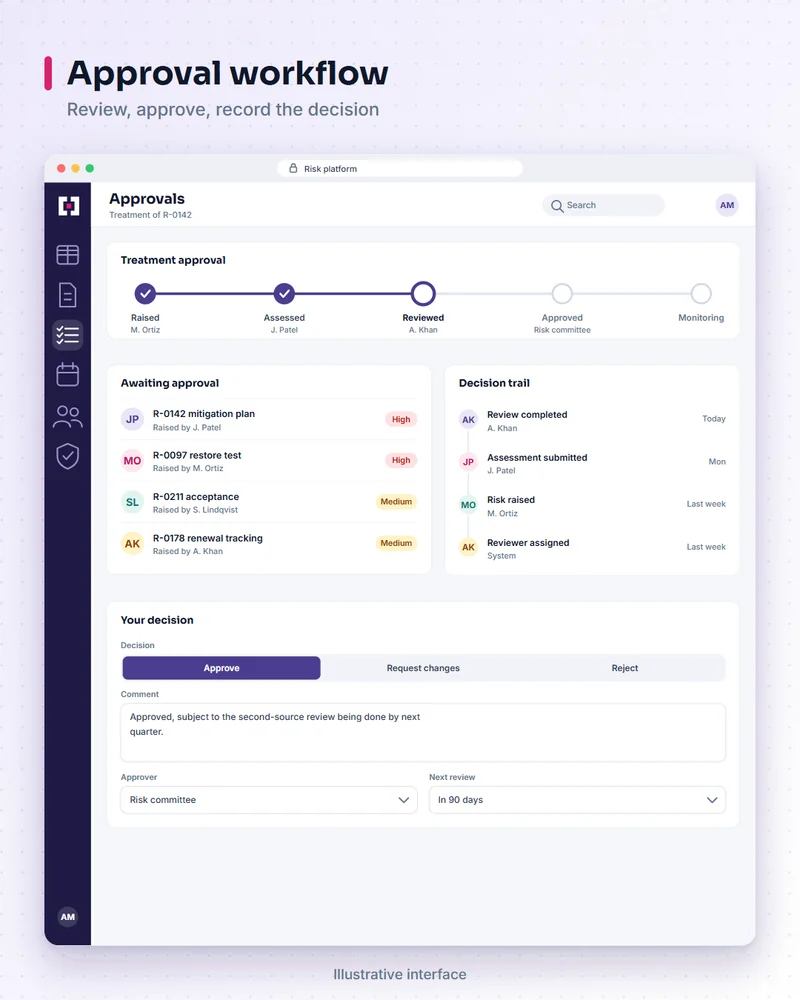Open the document sidebar icon

pos(68,295)
